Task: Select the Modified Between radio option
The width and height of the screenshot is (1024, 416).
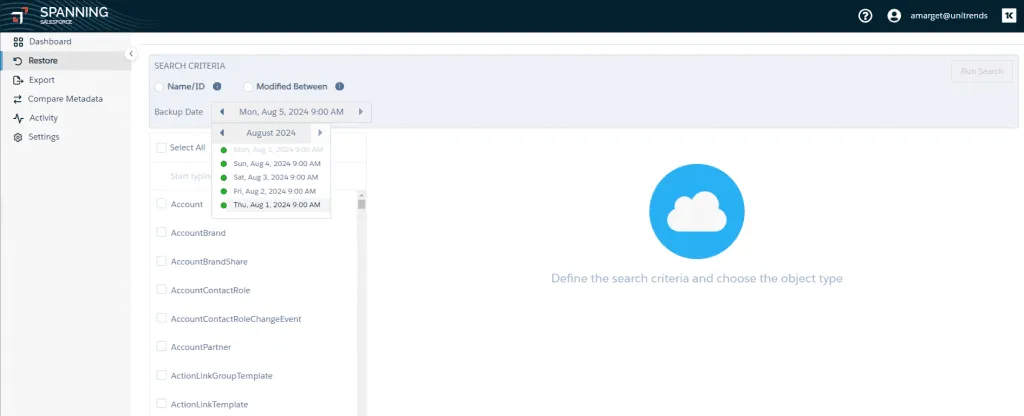Action: point(248,87)
